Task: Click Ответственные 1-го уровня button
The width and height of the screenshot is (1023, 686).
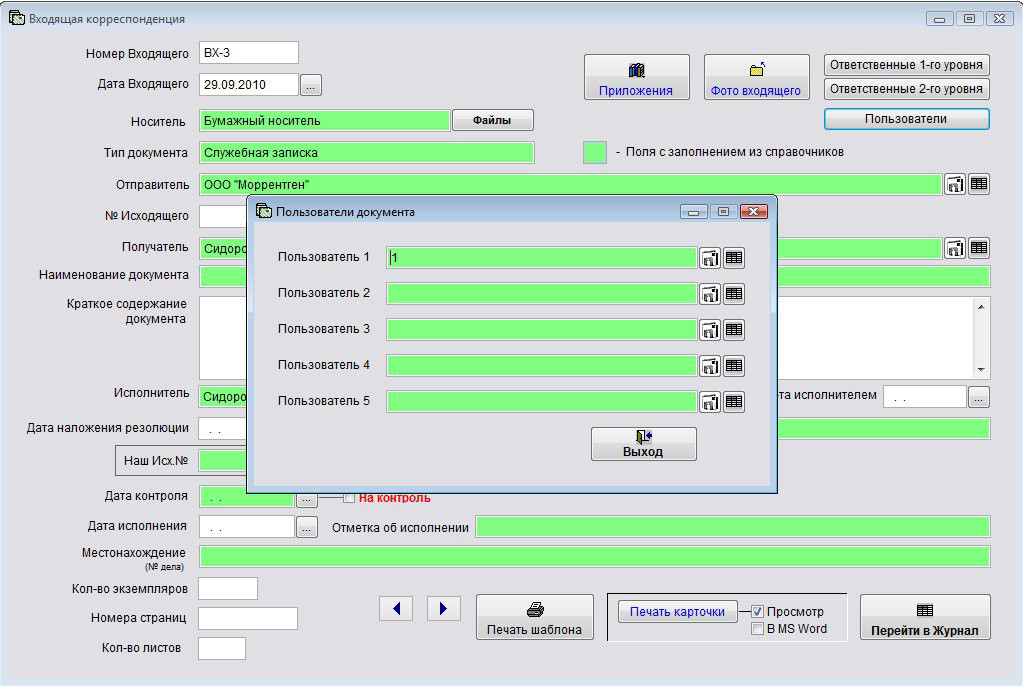Action: [906, 65]
